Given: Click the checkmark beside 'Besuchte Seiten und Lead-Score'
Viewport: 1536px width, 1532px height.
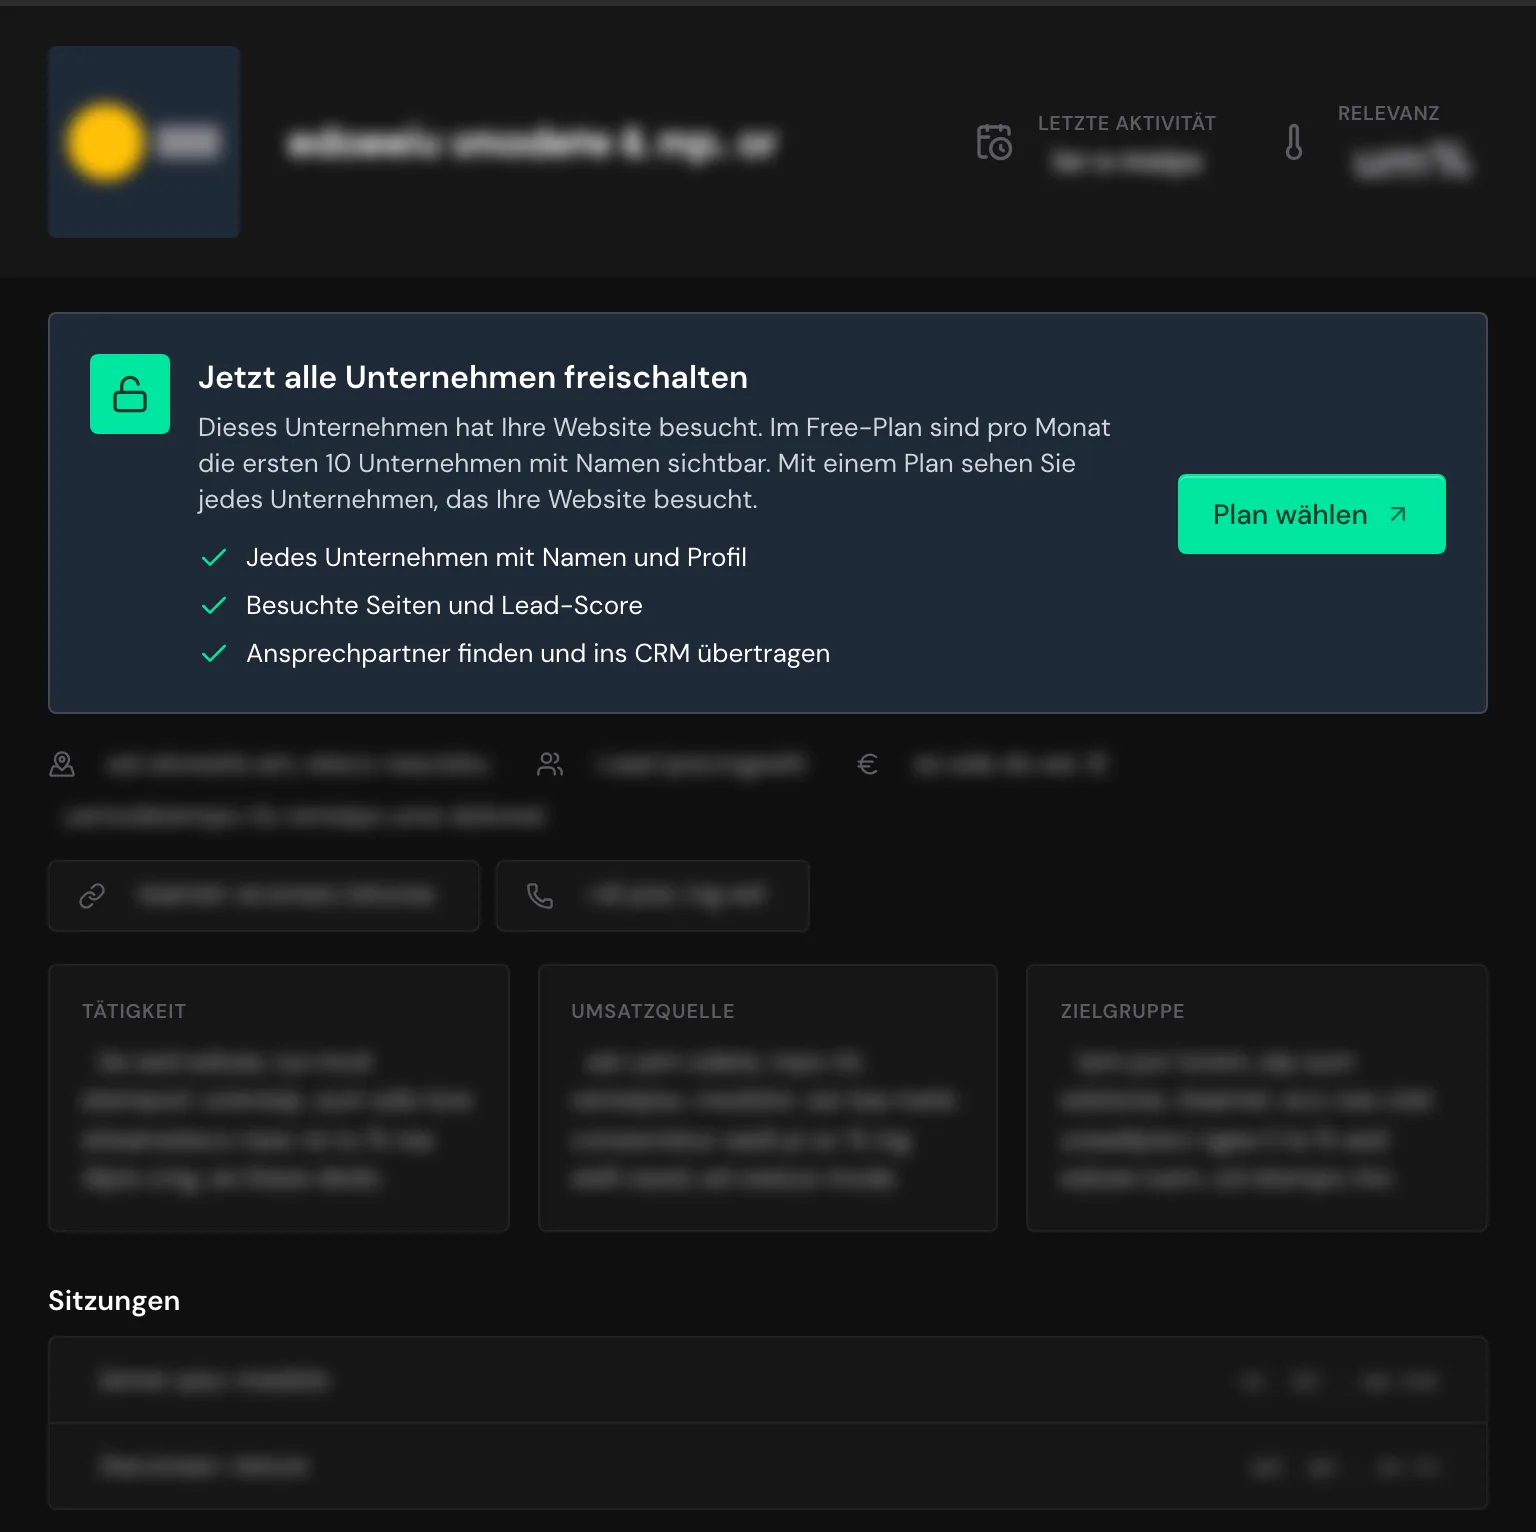Looking at the screenshot, I should coord(214,606).
